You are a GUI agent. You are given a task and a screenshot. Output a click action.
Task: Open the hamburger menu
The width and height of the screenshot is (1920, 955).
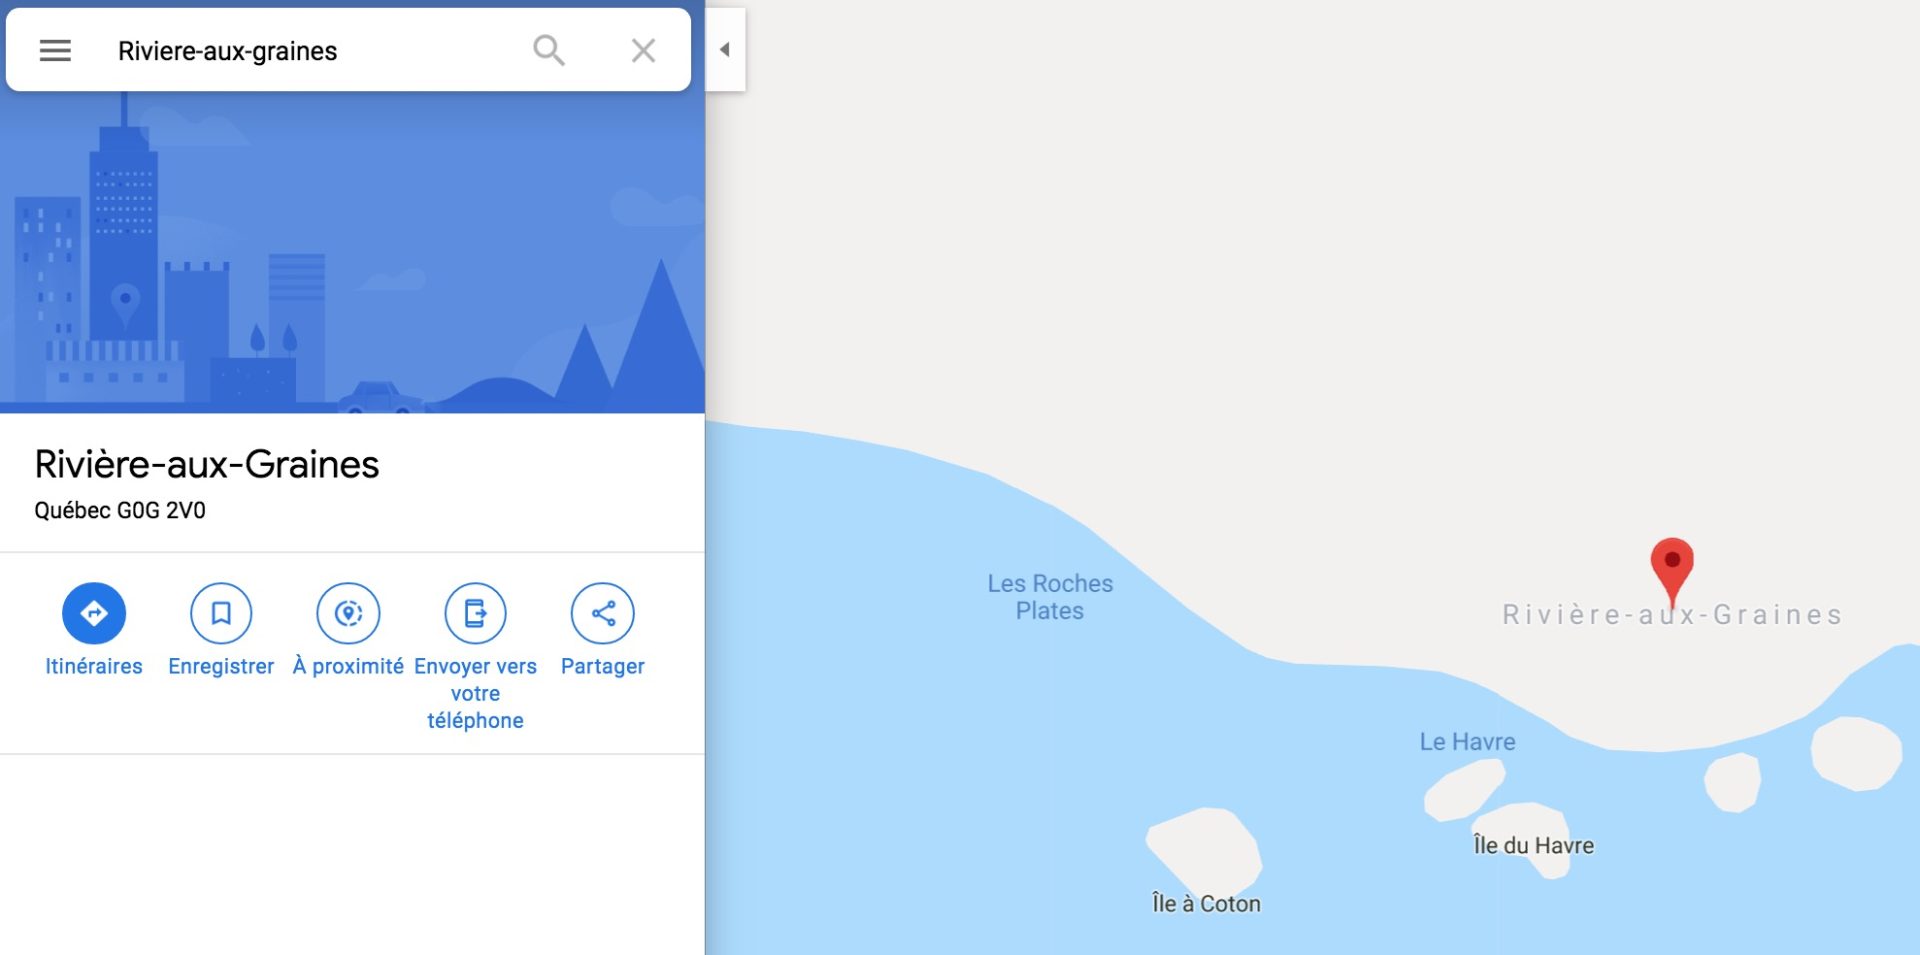(55, 50)
